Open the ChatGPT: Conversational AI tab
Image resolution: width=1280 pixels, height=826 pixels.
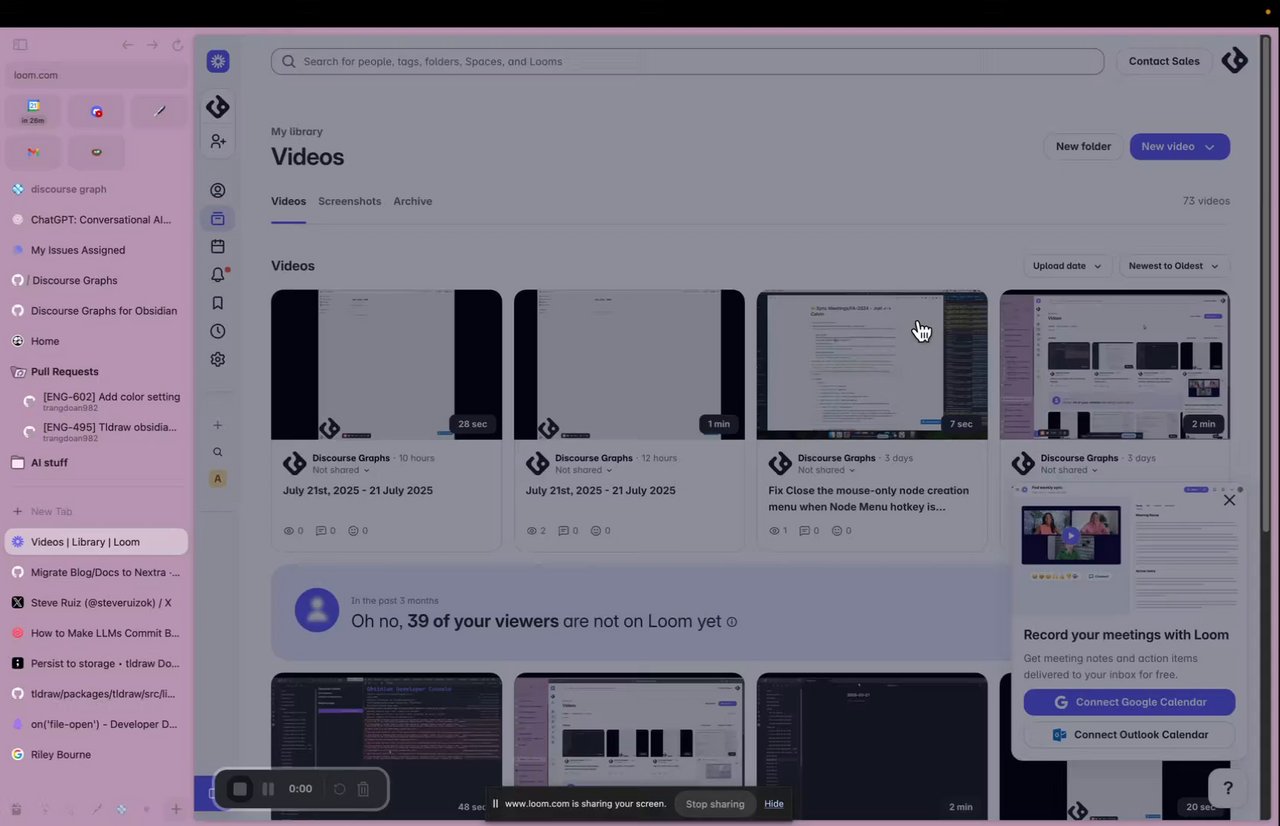click(x=96, y=219)
